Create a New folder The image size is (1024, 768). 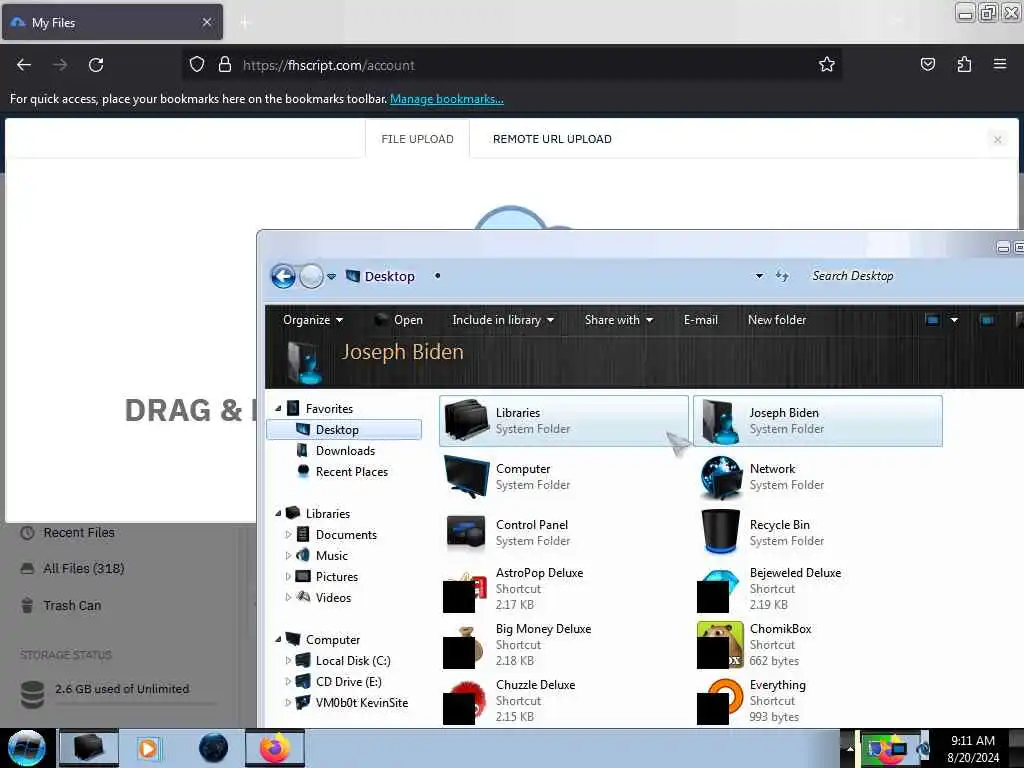(776, 320)
